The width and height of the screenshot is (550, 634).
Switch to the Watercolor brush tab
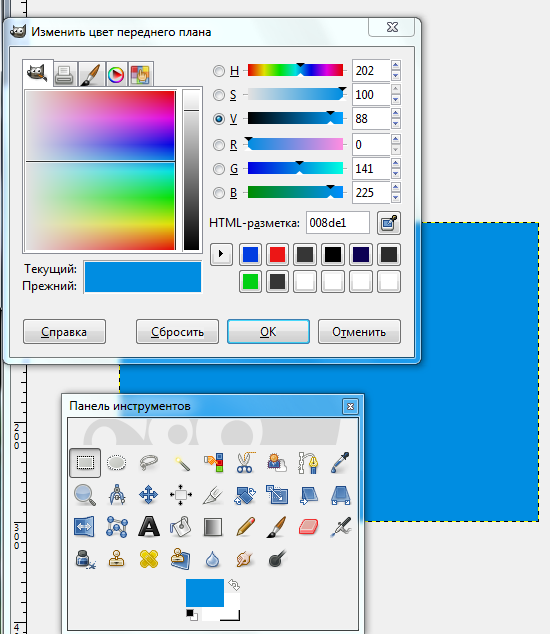tap(91, 74)
